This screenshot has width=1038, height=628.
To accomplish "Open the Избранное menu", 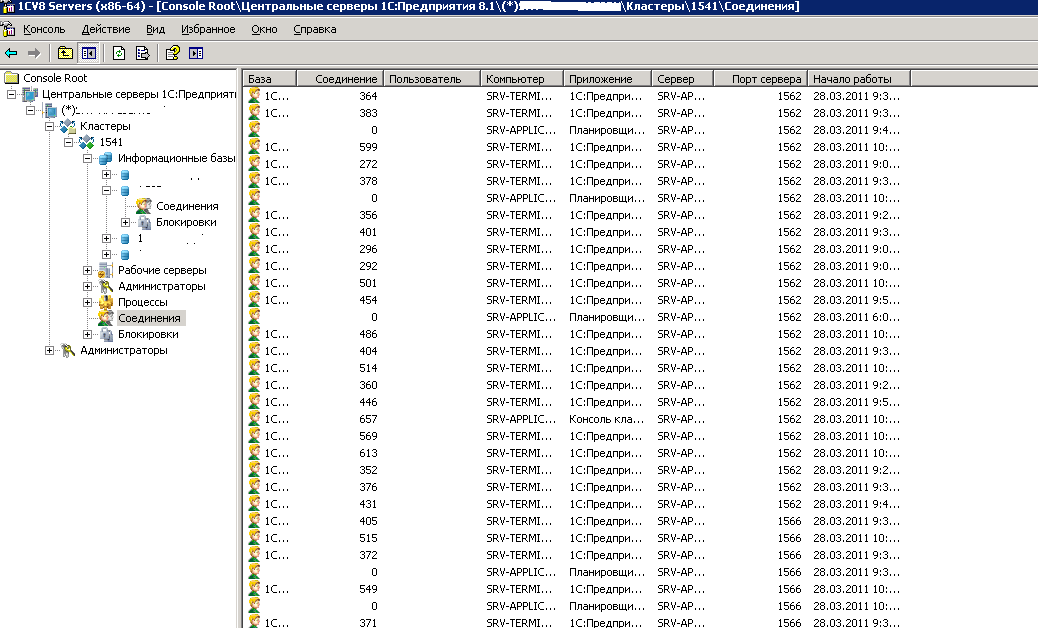I will click(208, 29).
